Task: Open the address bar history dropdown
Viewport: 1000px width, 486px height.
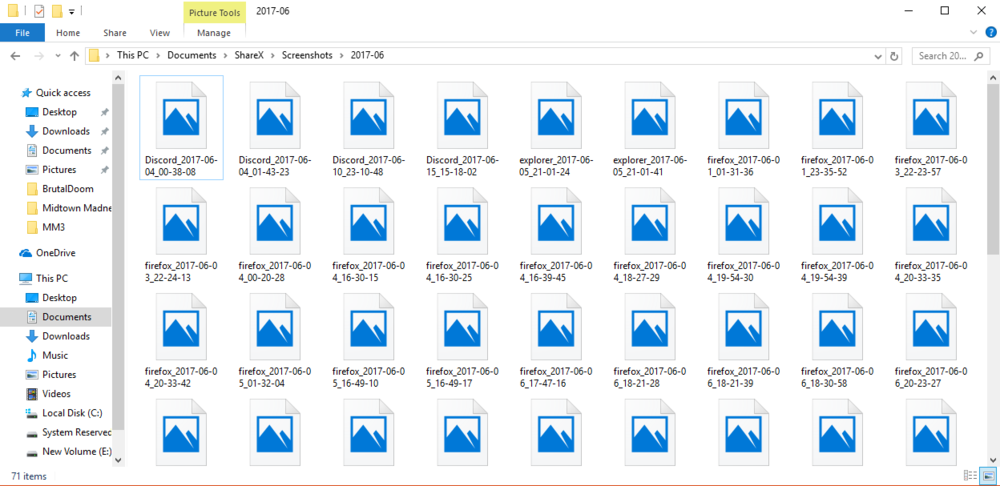Action: click(879, 56)
